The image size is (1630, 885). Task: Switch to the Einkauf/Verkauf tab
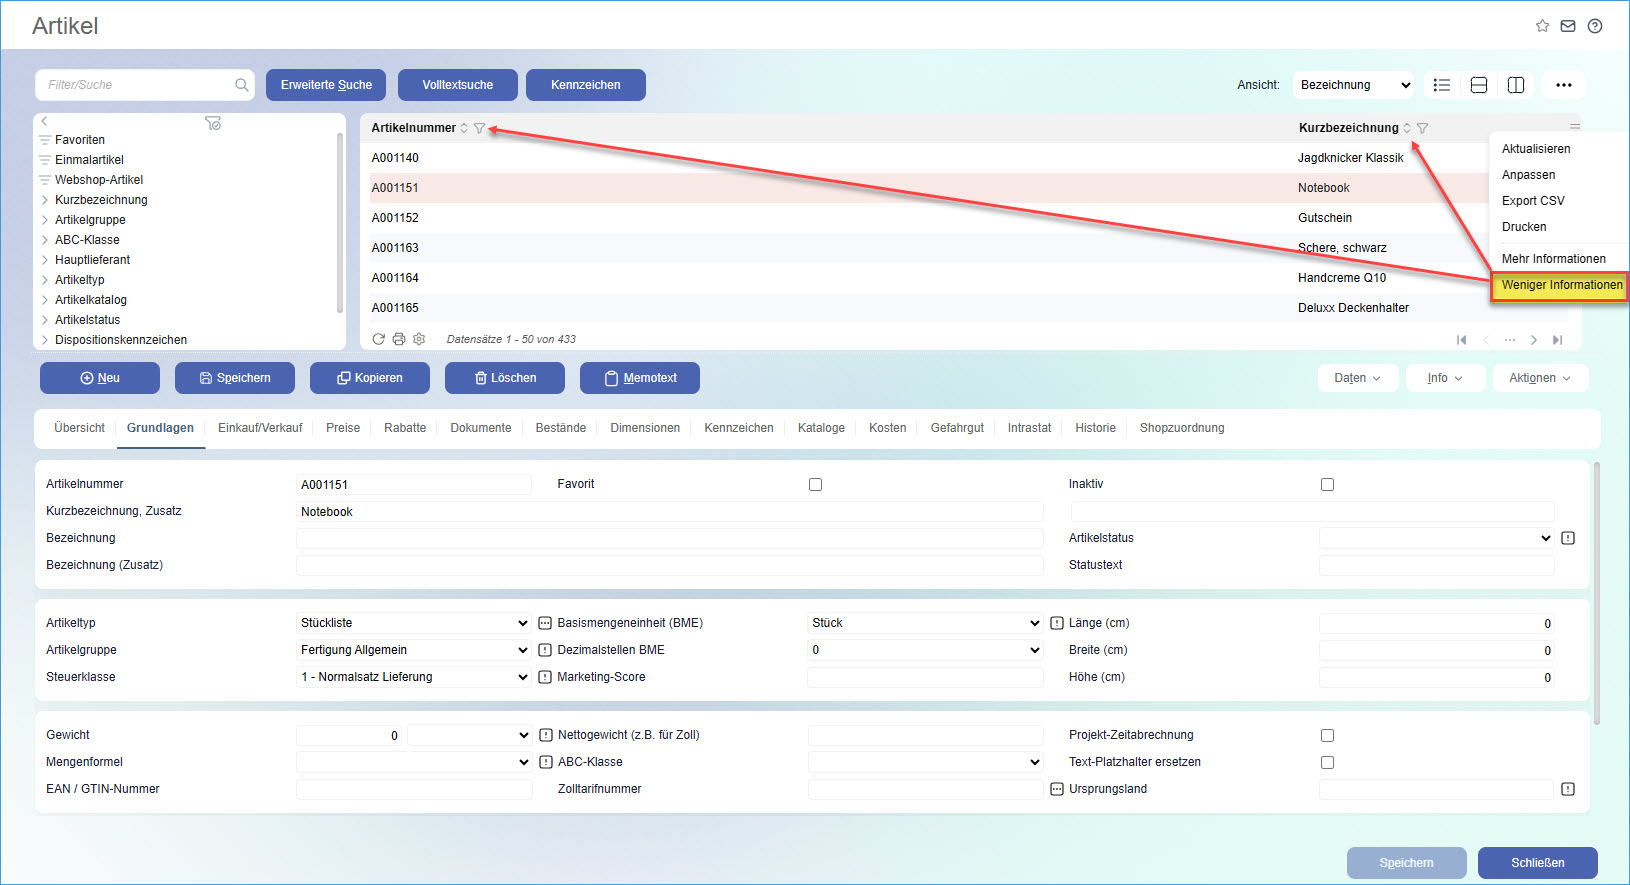click(x=260, y=428)
